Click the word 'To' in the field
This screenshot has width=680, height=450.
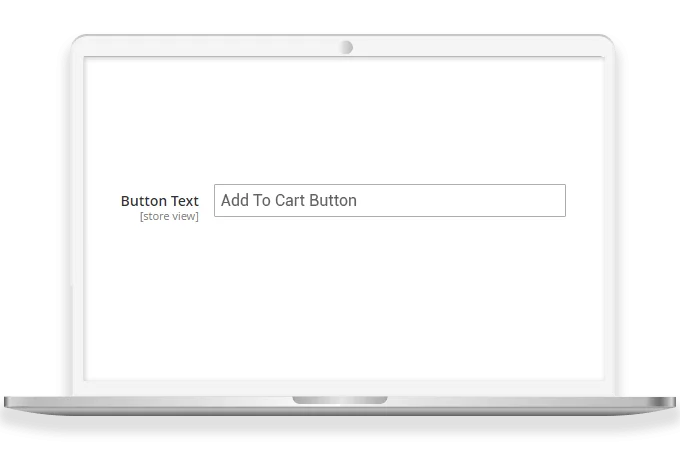pos(262,200)
